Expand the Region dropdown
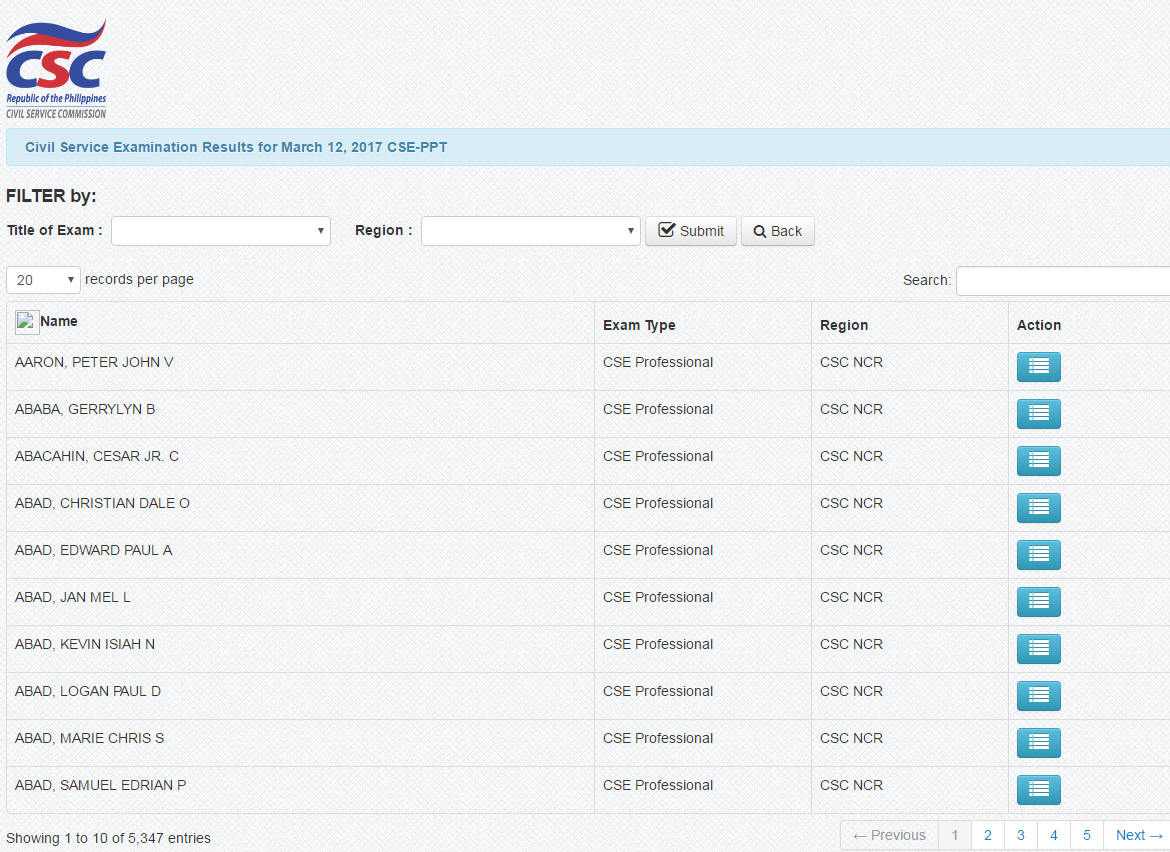1170x852 pixels. [530, 231]
